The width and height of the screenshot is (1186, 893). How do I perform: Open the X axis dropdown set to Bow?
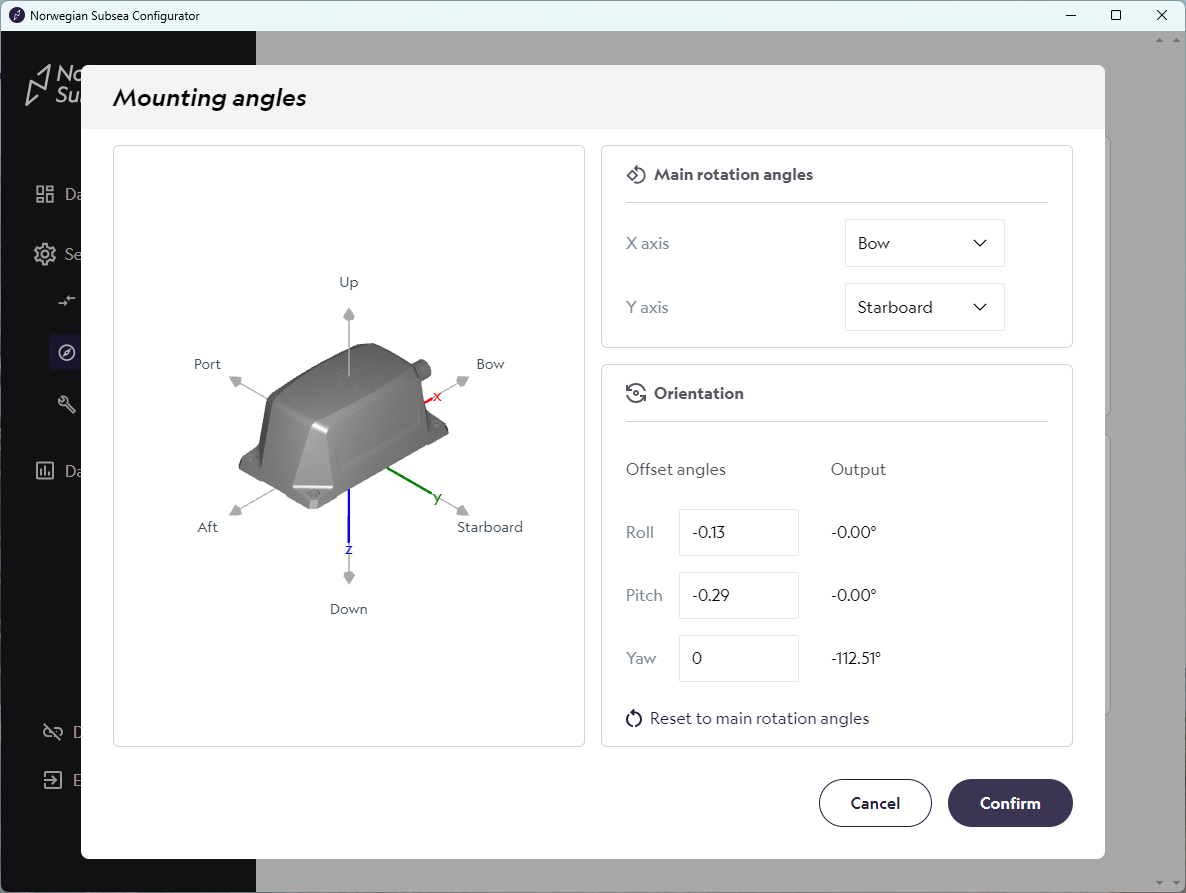click(924, 243)
